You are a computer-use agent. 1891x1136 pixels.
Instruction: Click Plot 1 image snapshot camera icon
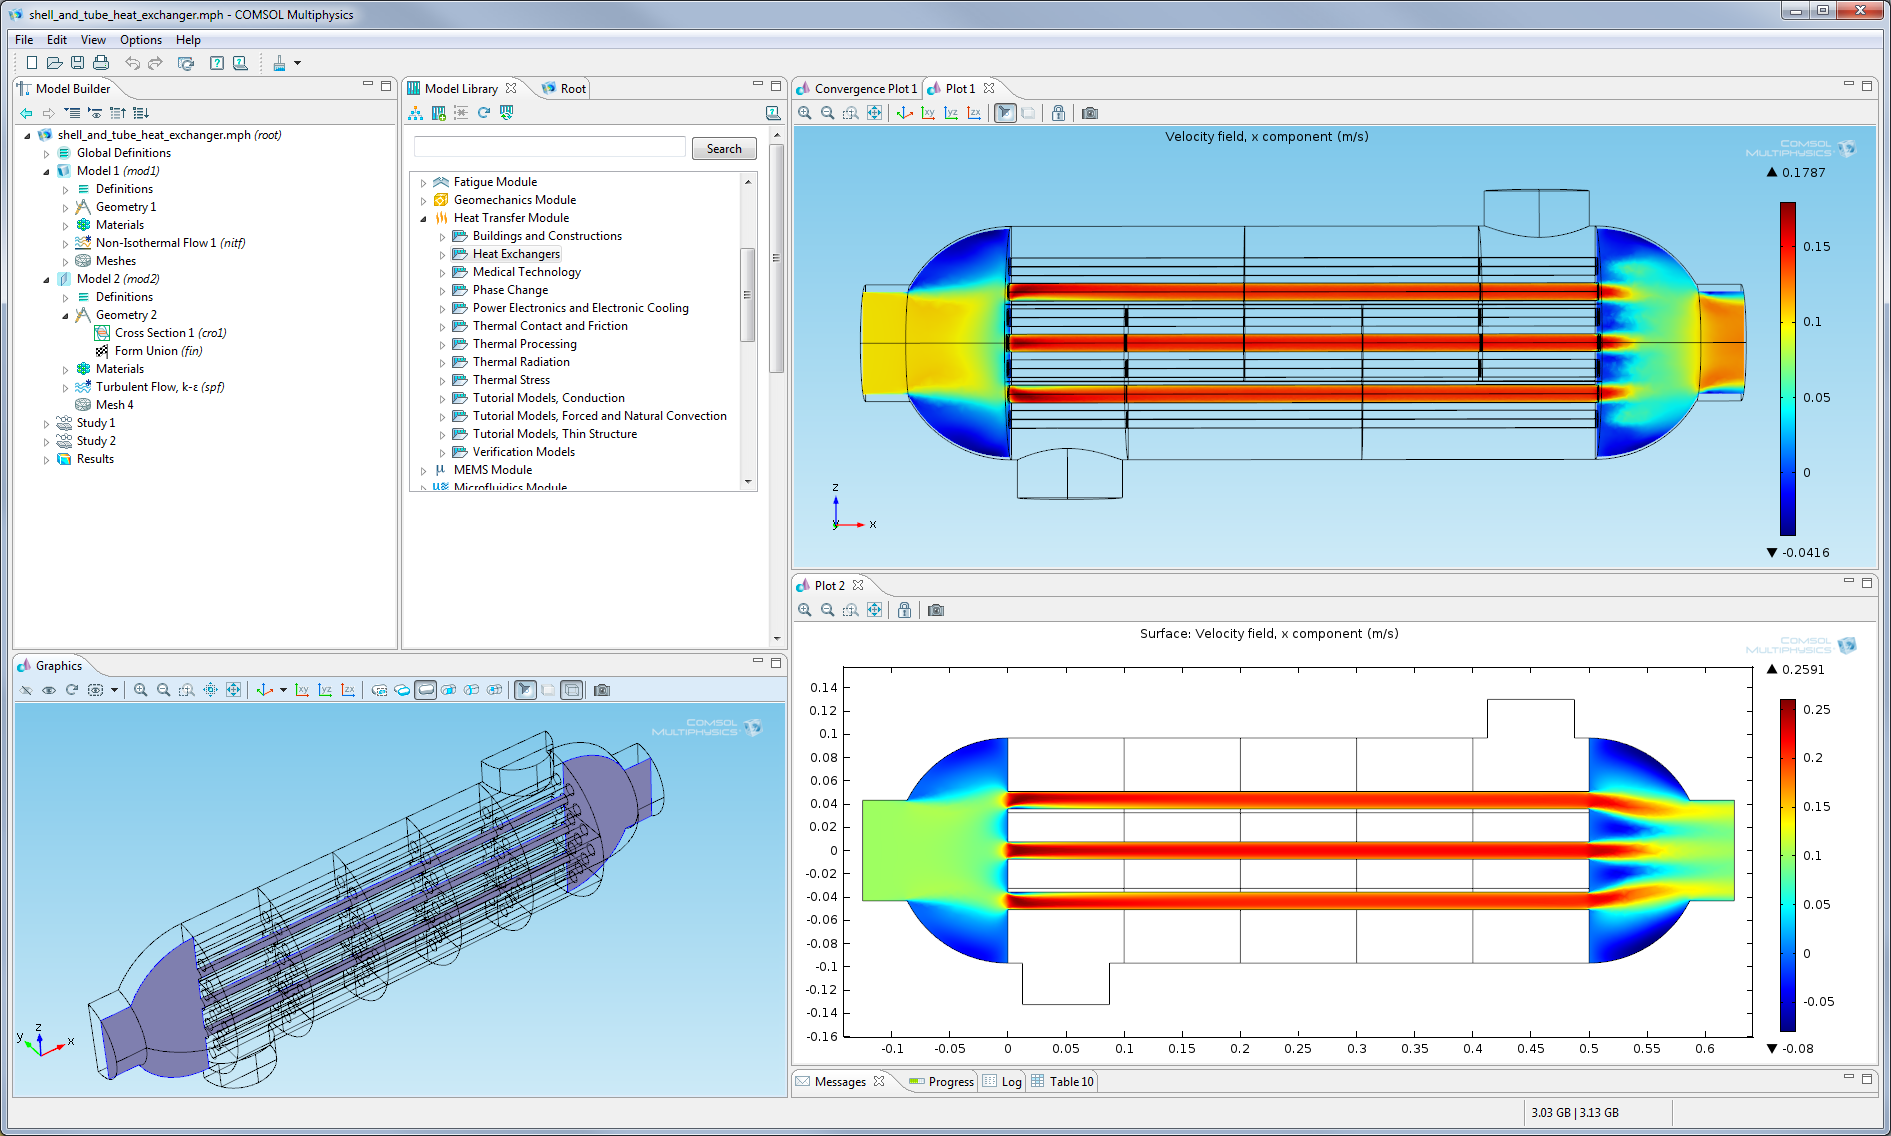click(x=1090, y=113)
